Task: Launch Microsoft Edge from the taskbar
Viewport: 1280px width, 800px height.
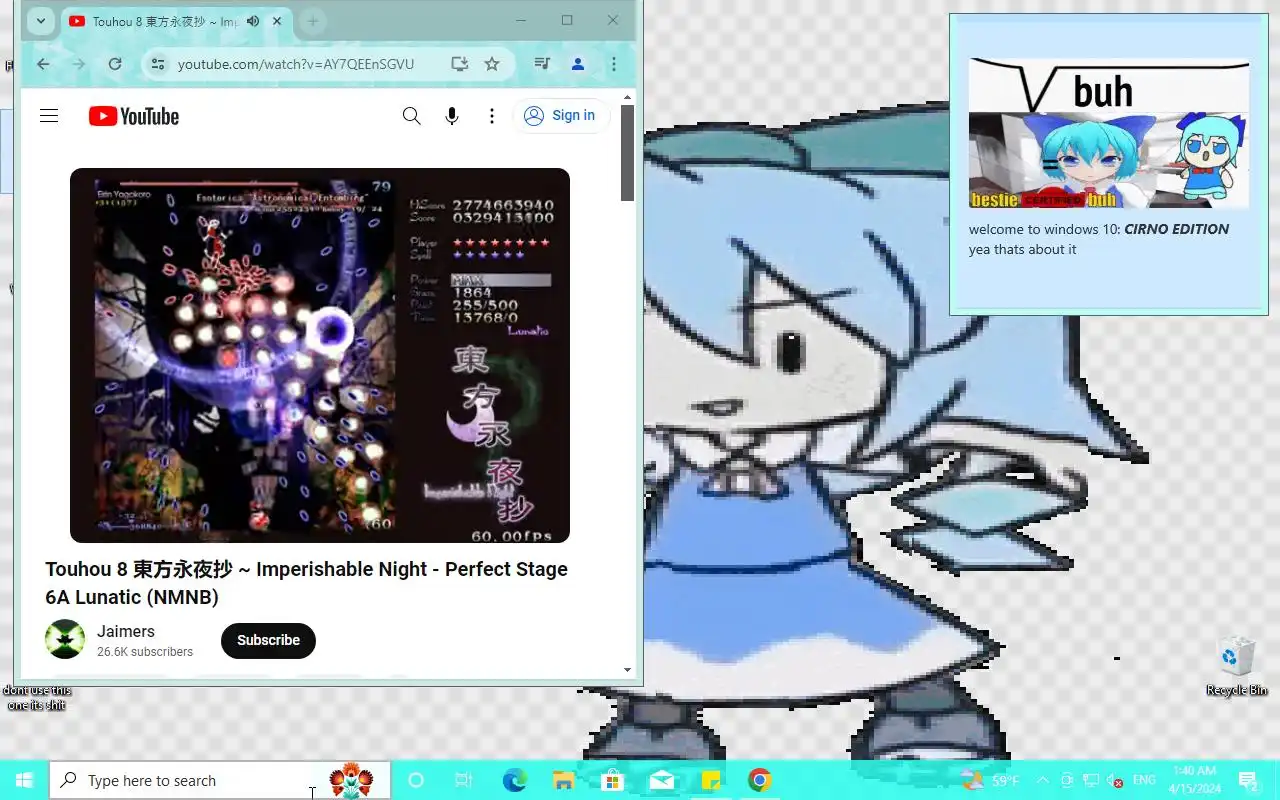Action: pos(515,780)
